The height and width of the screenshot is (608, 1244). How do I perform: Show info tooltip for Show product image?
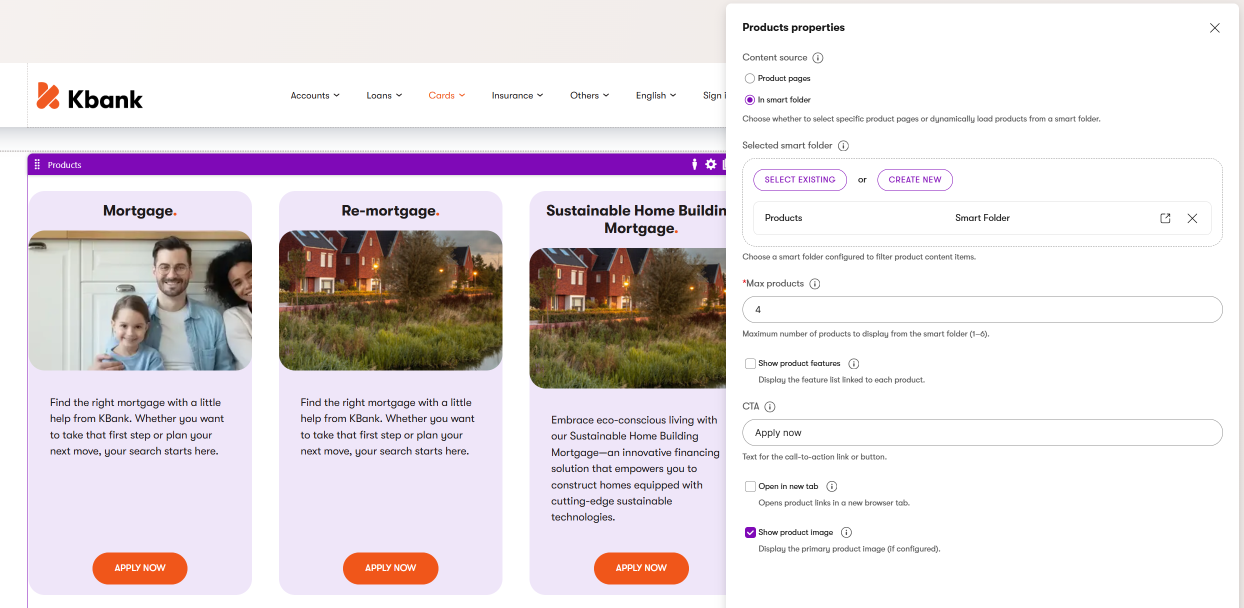(x=846, y=532)
